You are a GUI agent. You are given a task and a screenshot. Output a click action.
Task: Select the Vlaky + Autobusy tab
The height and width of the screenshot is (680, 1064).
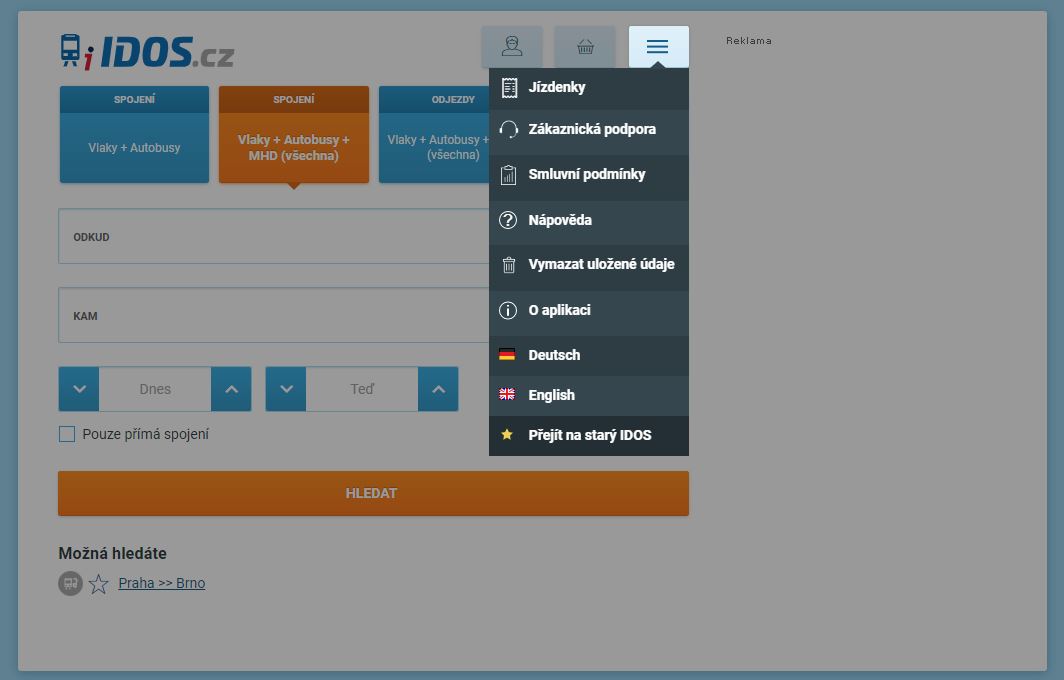tap(134, 135)
